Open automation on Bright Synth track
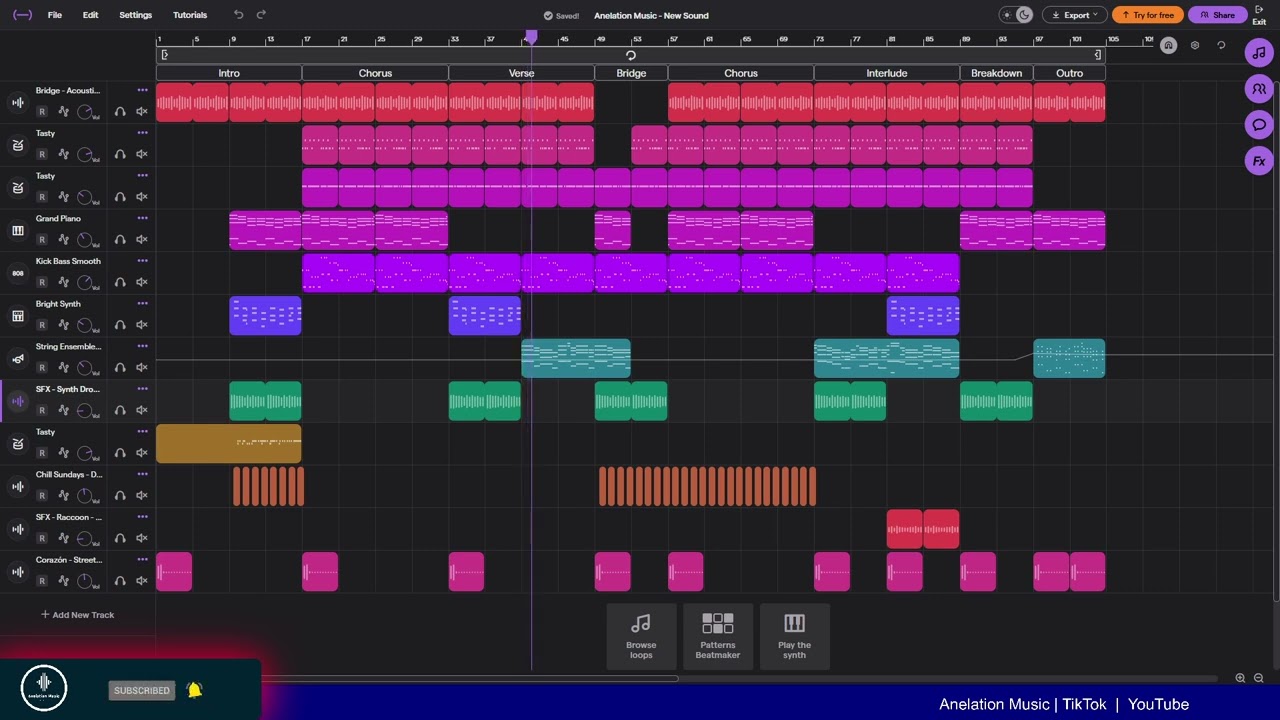This screenshot has width=1280, height=720. [x=64, y=325]
